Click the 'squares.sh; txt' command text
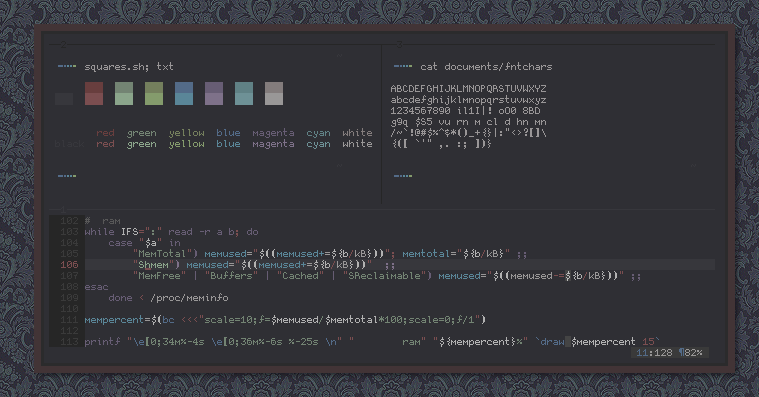Image resolution: width=759 pixels, height=397 pixels. click(x=129, y=67)
